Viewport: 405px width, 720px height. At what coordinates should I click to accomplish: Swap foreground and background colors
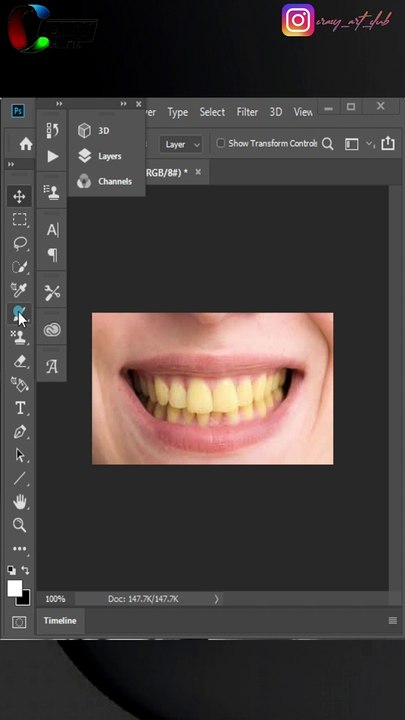pyautogui.click(x=26, y=570)
